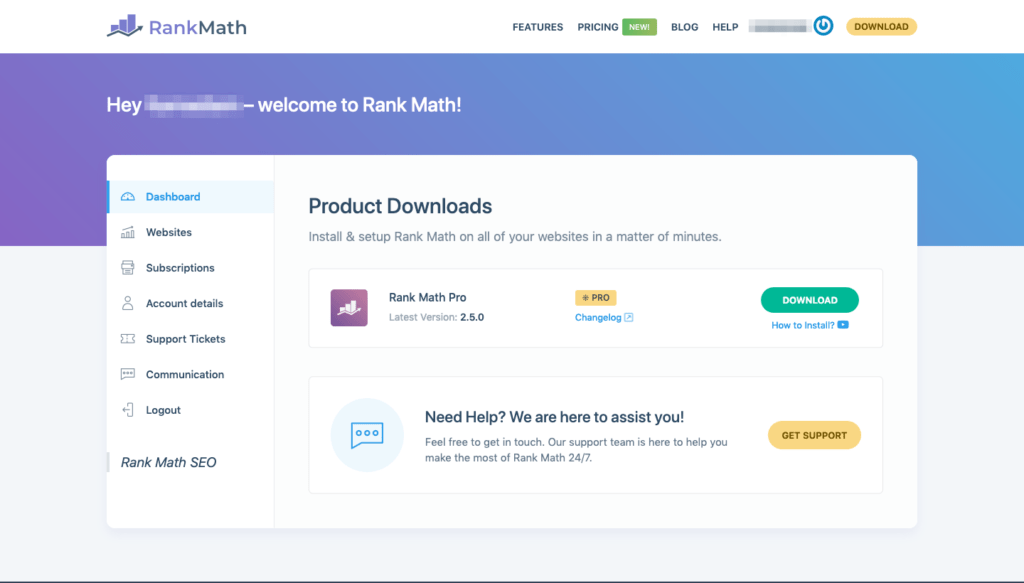Open the How to Install? link

(803, 325)
